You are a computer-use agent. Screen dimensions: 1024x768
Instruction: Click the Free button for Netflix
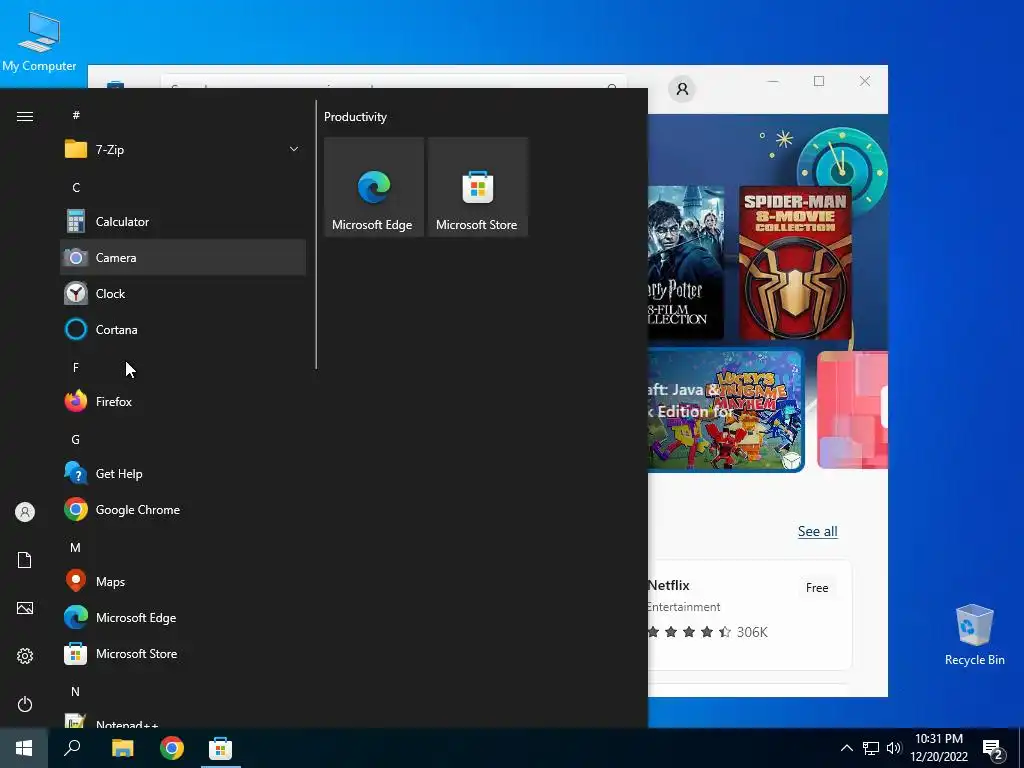816,587
